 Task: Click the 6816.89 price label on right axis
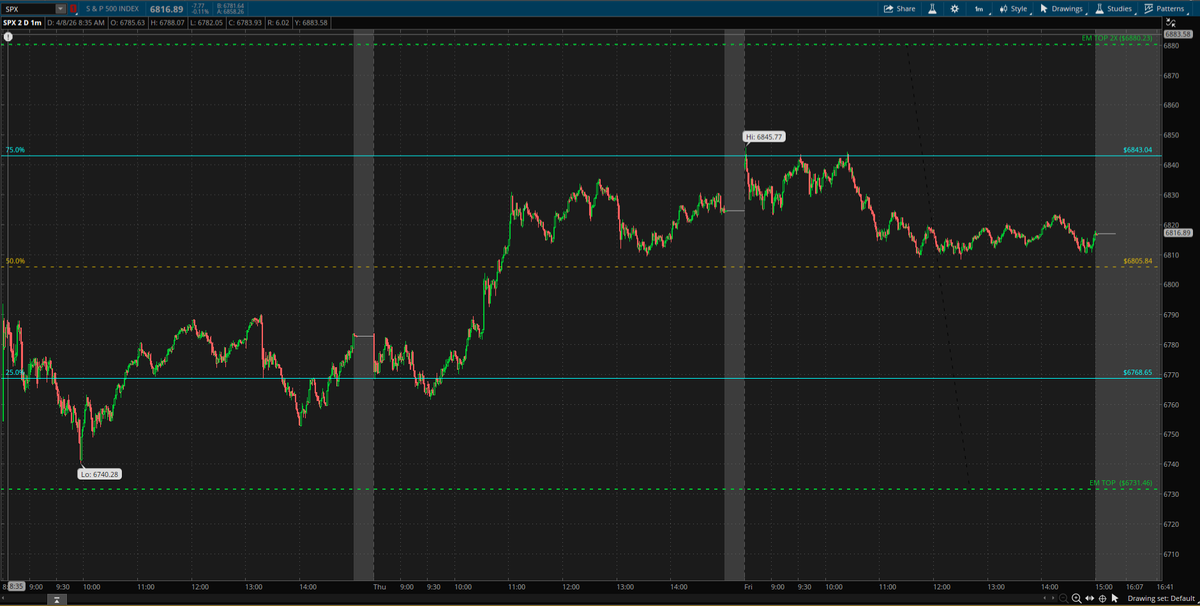pos(1176,232)
